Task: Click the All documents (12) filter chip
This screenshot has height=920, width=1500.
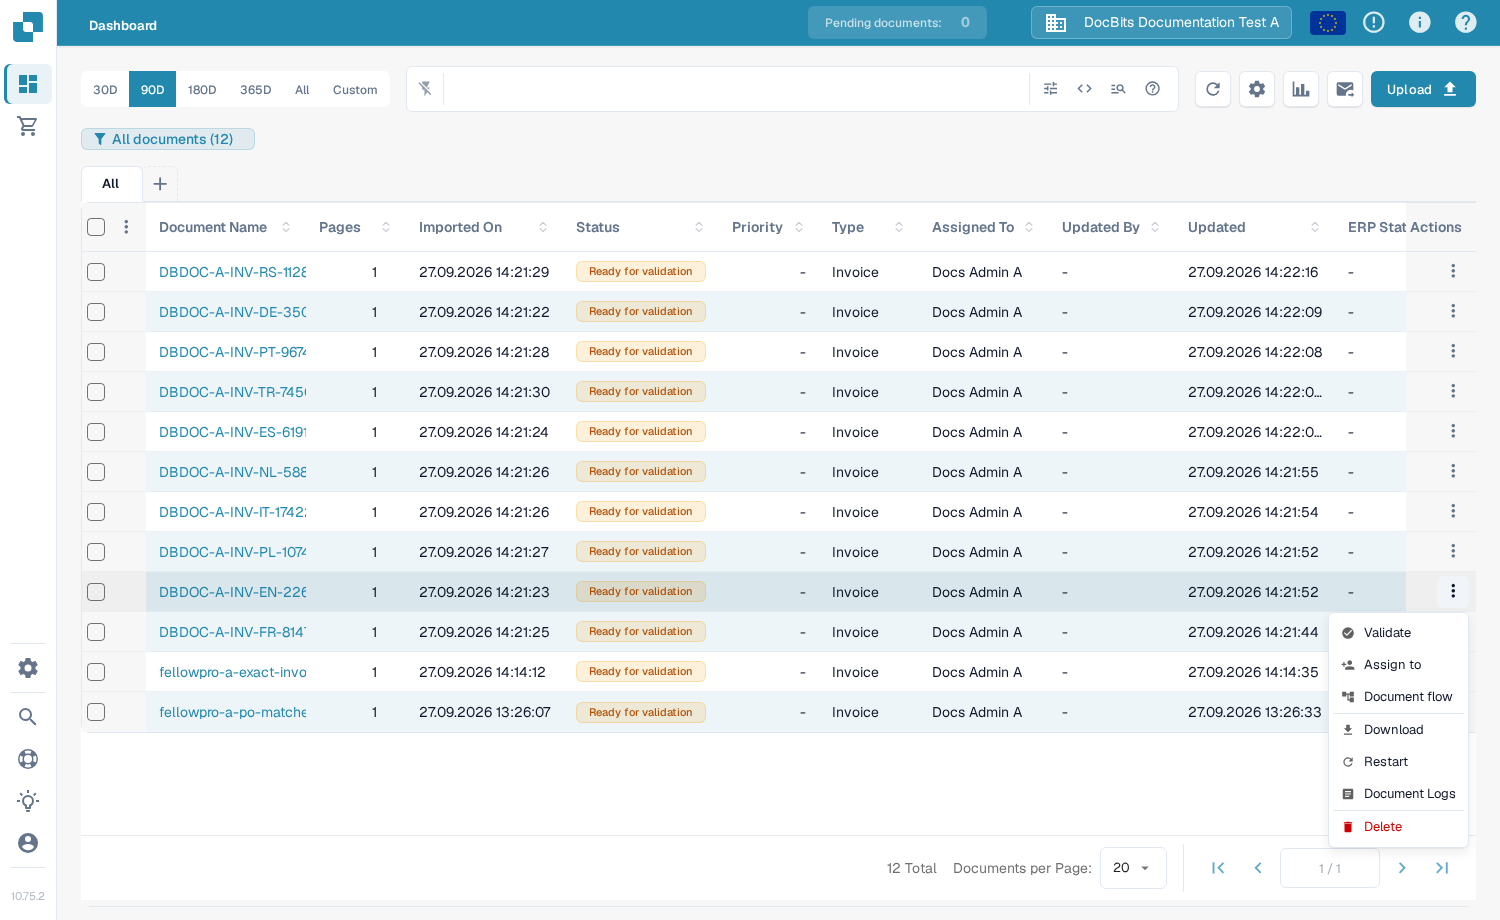Action: pyautogui.click(x=168, y=139)
